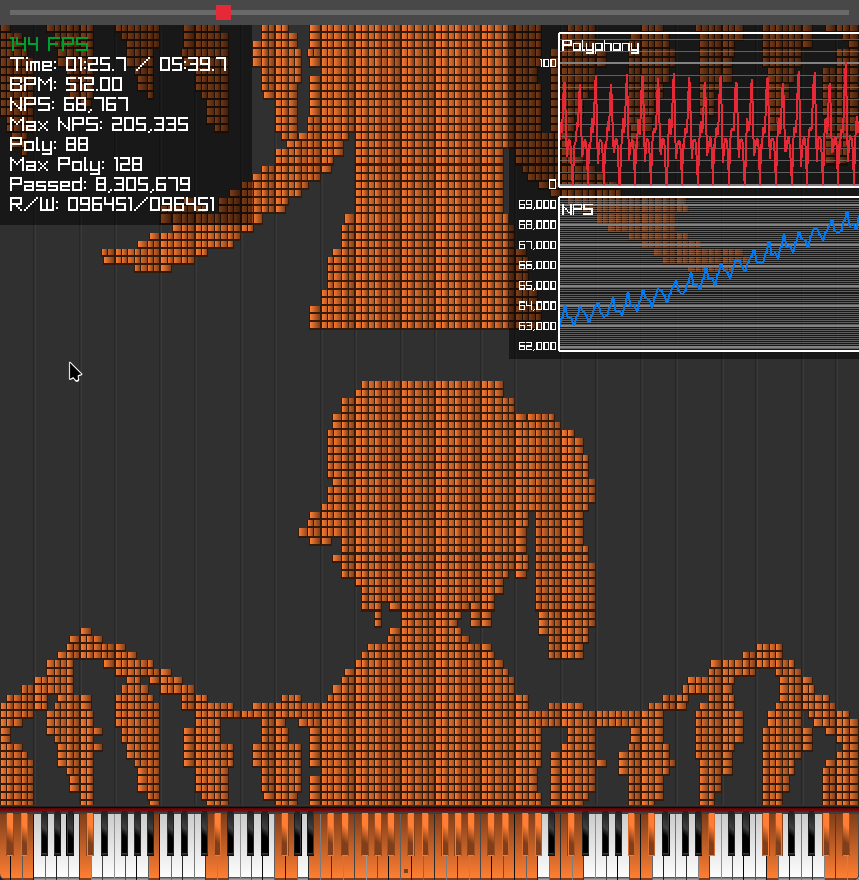Select the BPM: 512.00 readout
The image size is (859, 880).
point(66,85)
